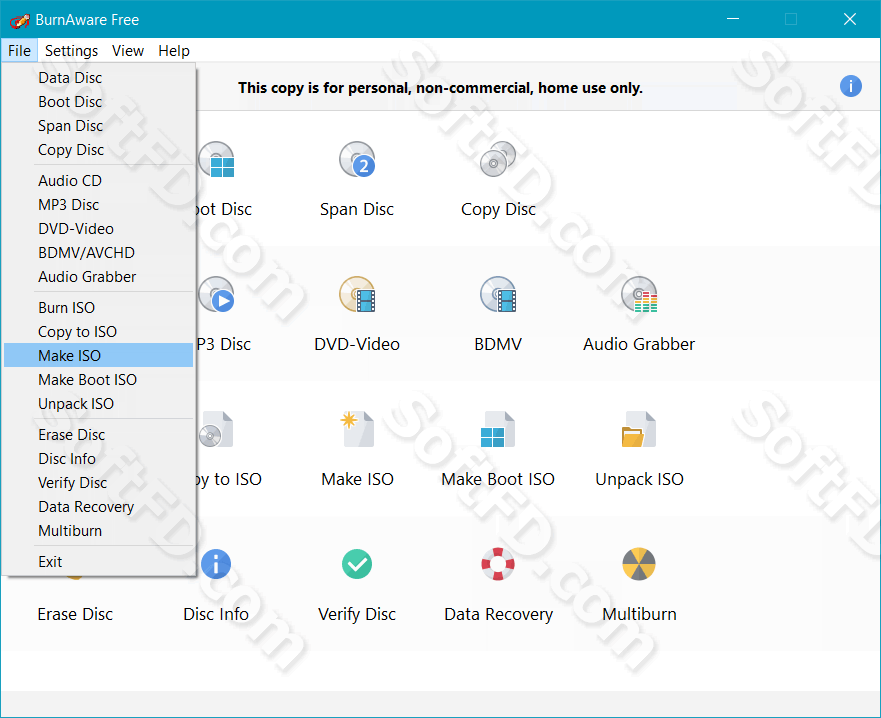Click the BurnAware app icon in title bar
The image size is (881, 718).
(x=19, y=20)
